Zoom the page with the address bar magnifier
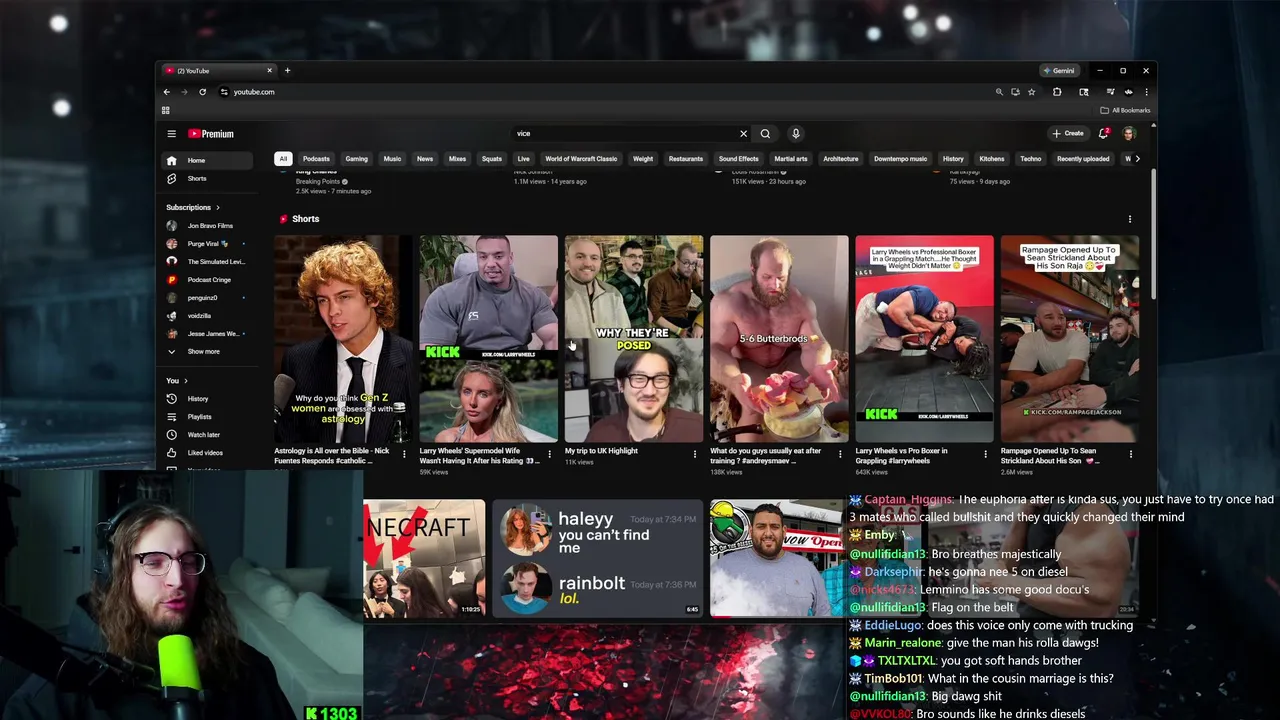 (999, 92)
